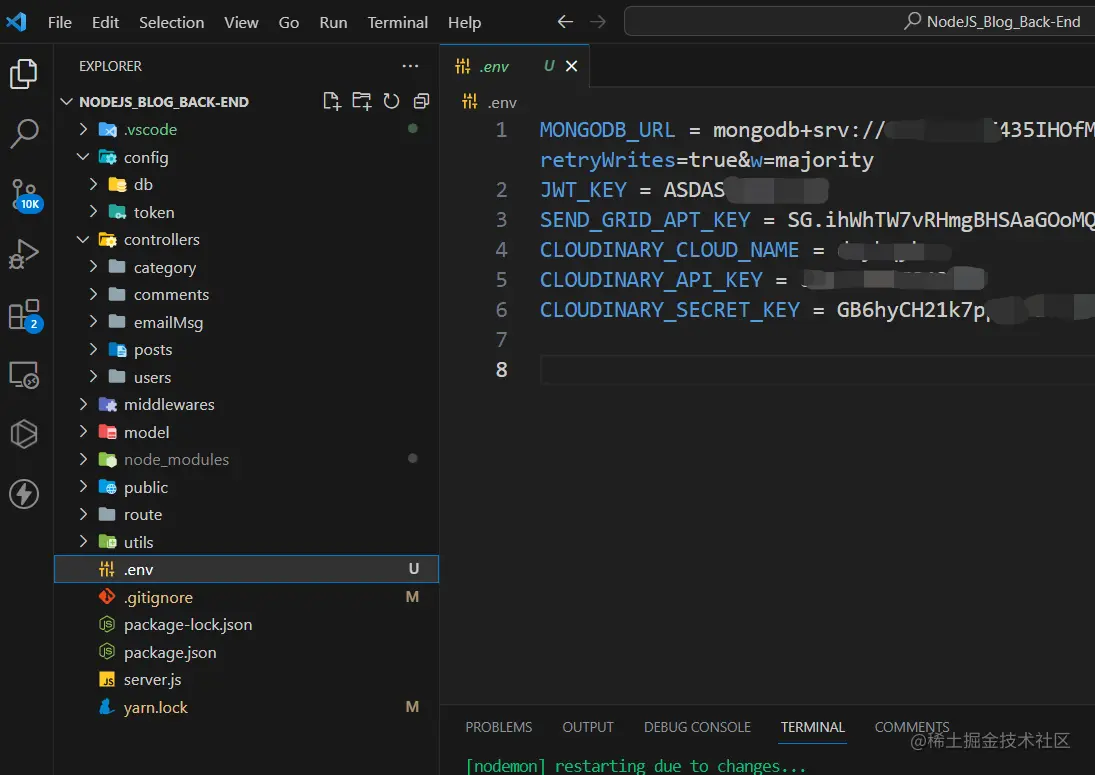This screenshot has height=775, width=1095.
Task: Open the Extensions view icon
Action: coord(24,315)
